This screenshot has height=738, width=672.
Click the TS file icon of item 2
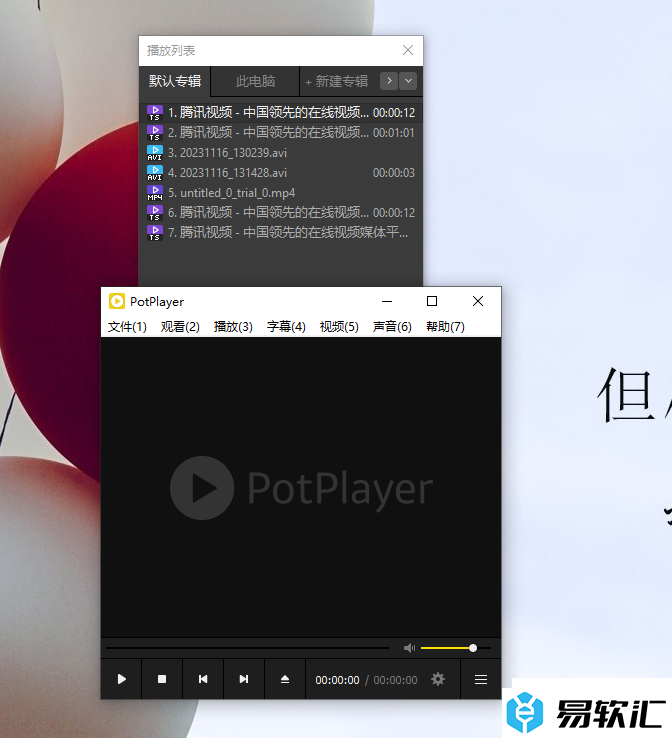pyautogui.click(x=155, y=133)
